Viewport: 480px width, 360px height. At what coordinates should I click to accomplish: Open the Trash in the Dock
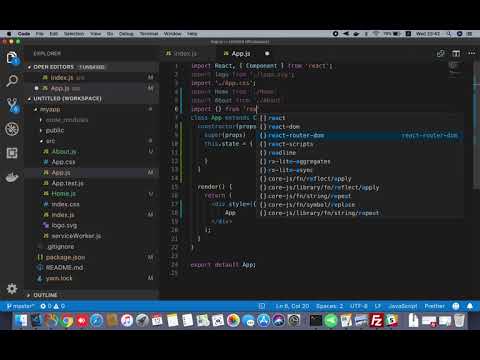click(459, 321)
